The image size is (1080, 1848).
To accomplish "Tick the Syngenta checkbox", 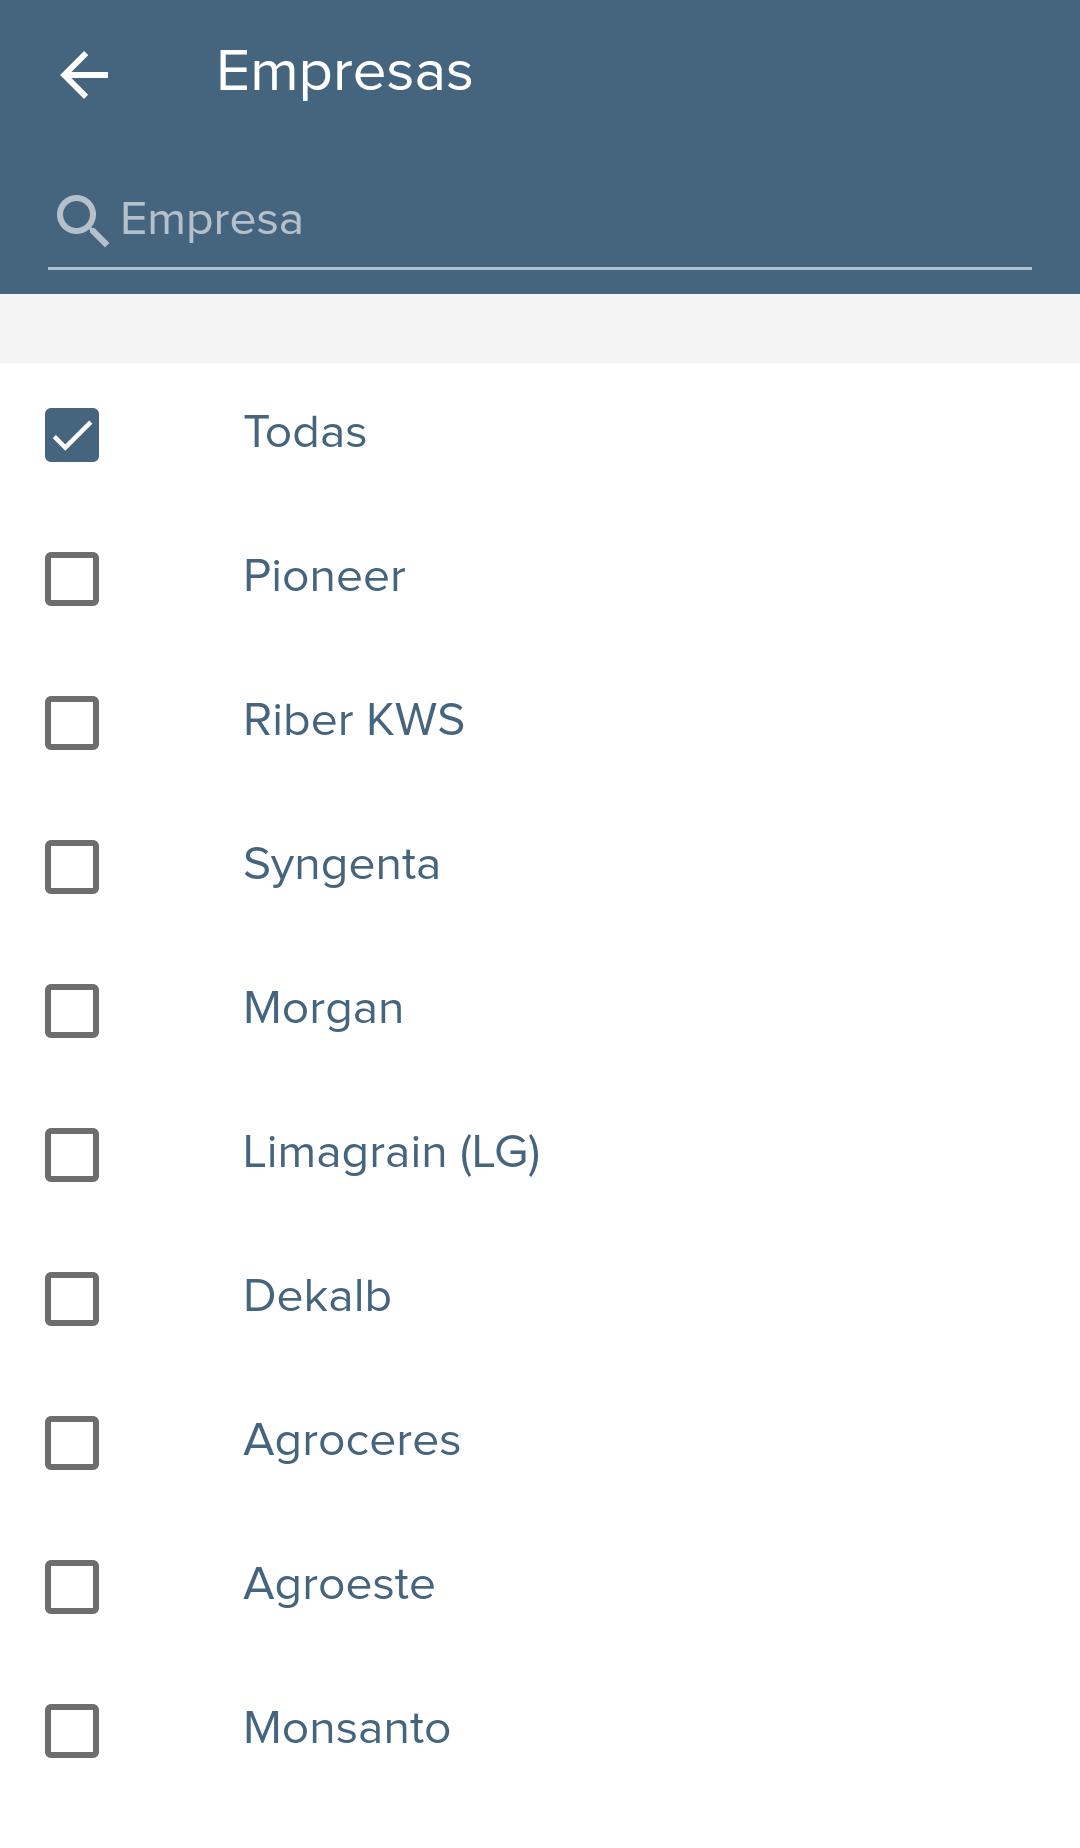I will click(72, 867).
